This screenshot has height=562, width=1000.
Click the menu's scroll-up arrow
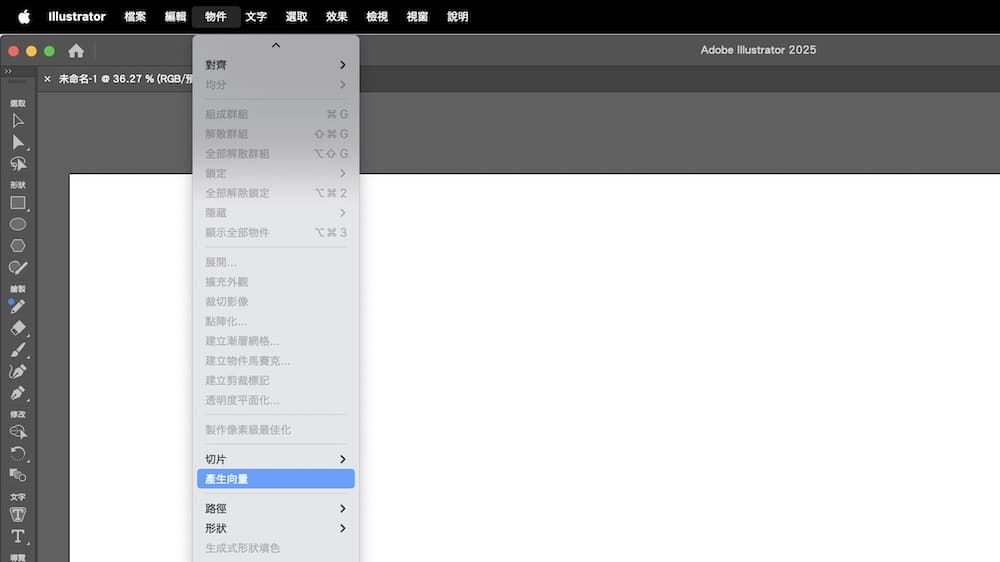(276, 45)
